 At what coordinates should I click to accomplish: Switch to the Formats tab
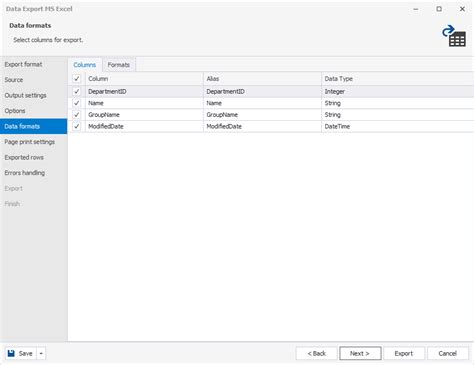(119, 65)
